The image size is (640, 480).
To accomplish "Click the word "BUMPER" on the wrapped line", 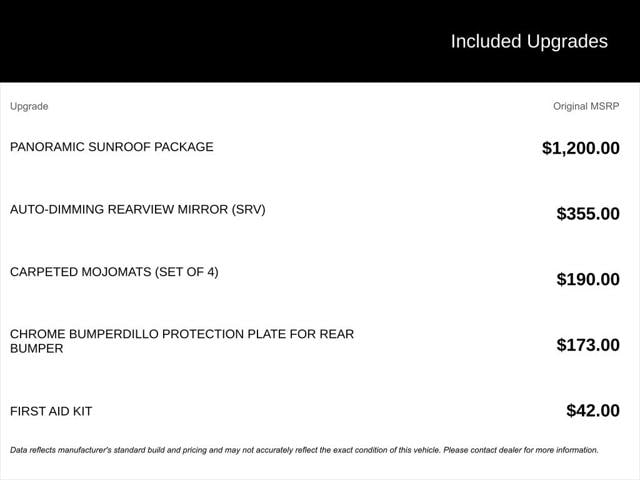I will [36, 349].
